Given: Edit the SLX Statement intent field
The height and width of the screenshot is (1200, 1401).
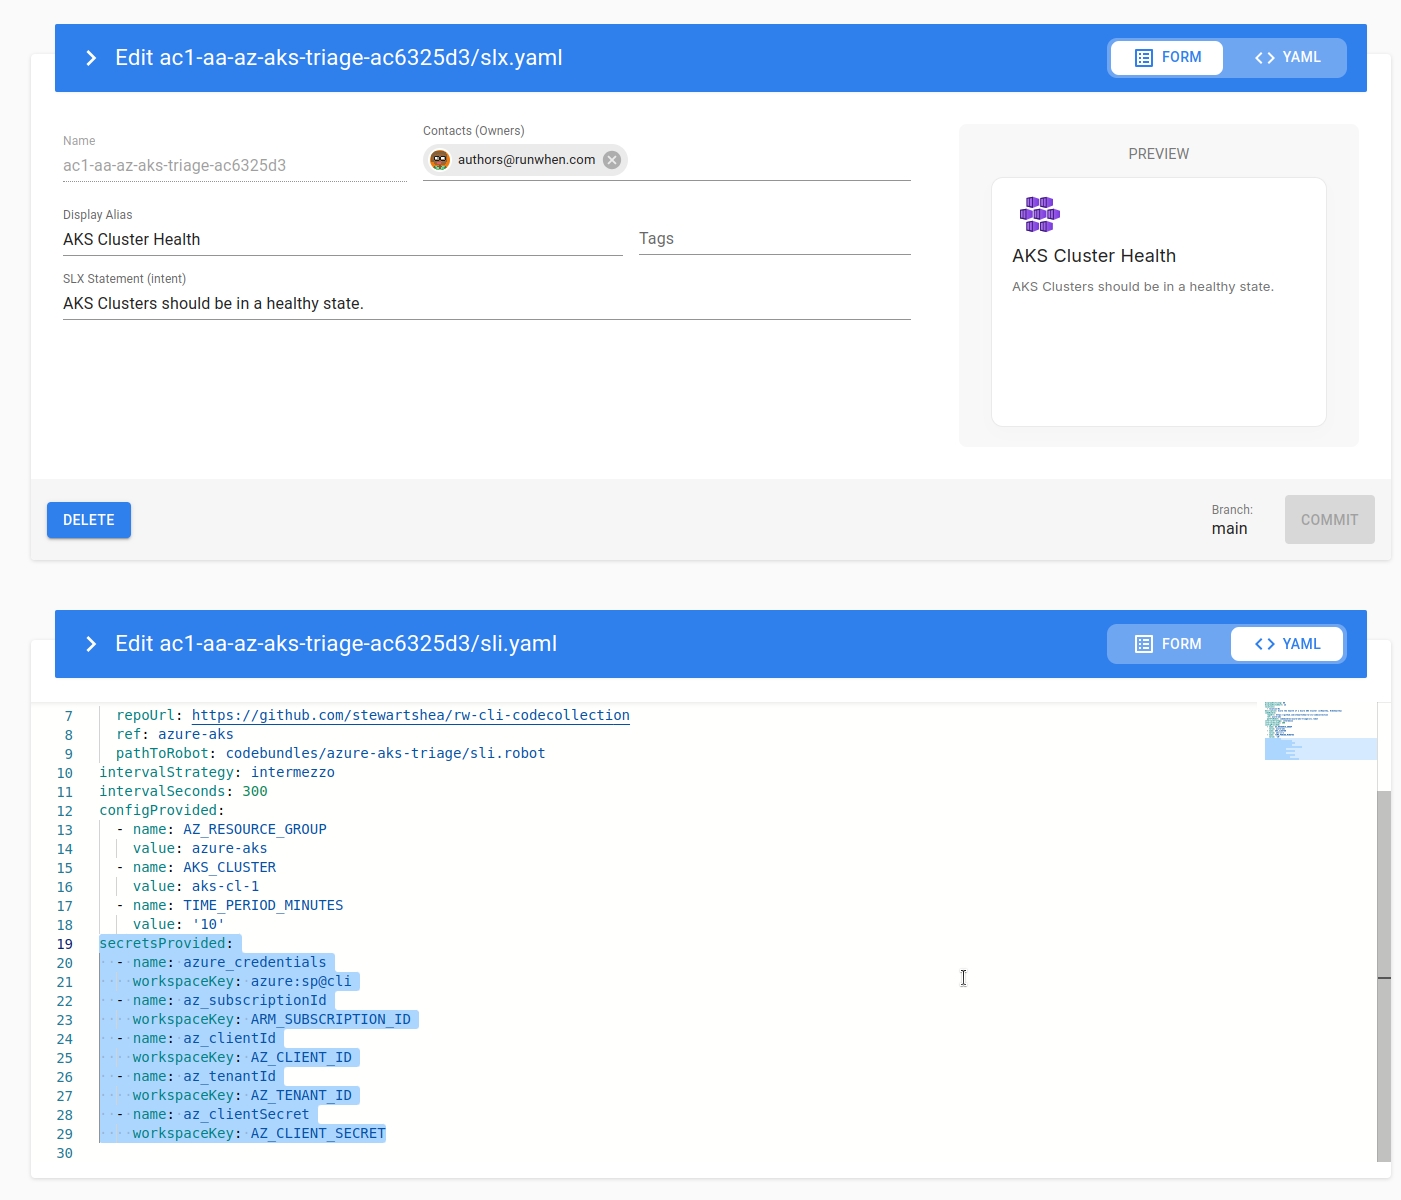Looking at the screenshot, I should (486, 304).
